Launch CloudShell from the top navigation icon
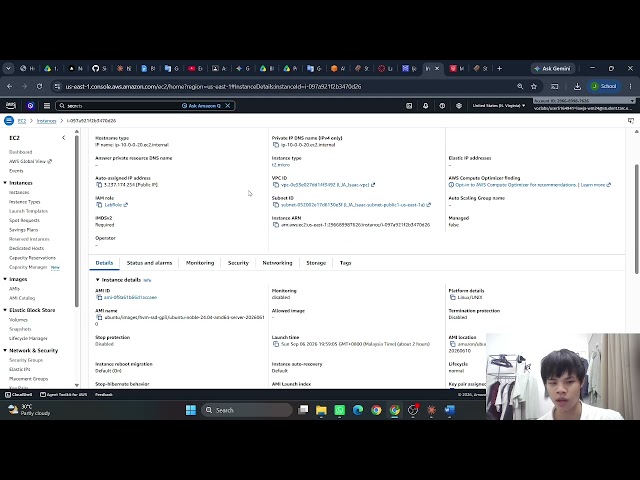 point(409,106)
